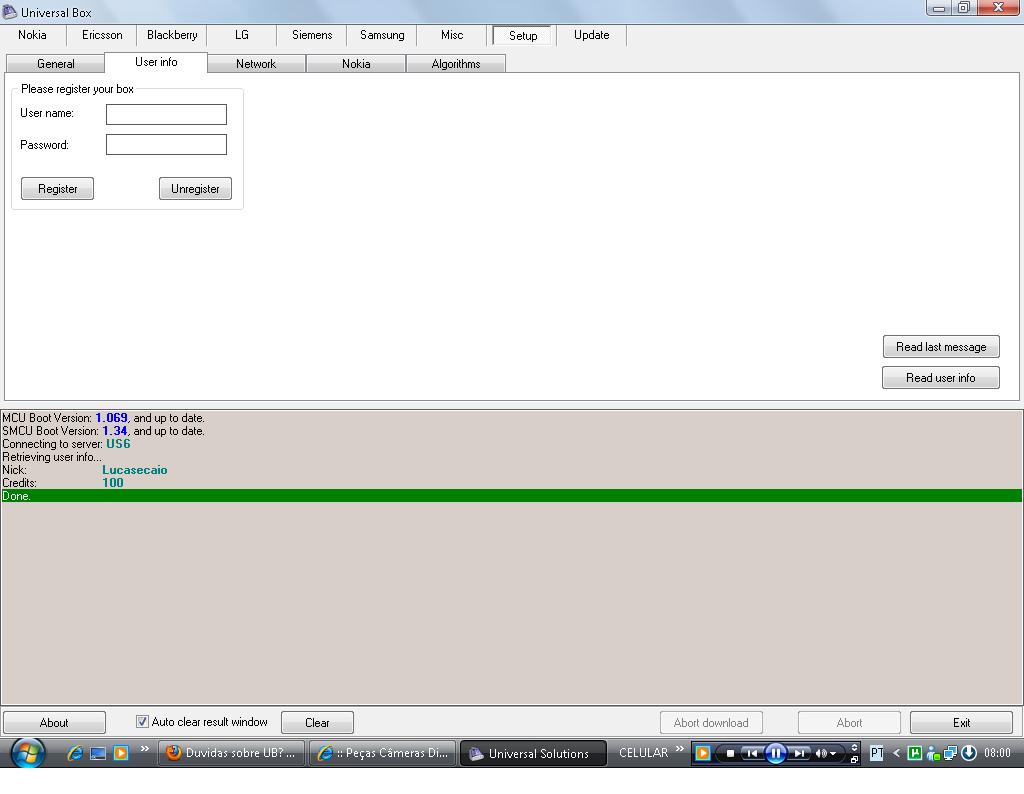Viewport: 1024px width, 794px height.
Task: Click MCU Boot Version '1.069' value
Action: point(112,417)
